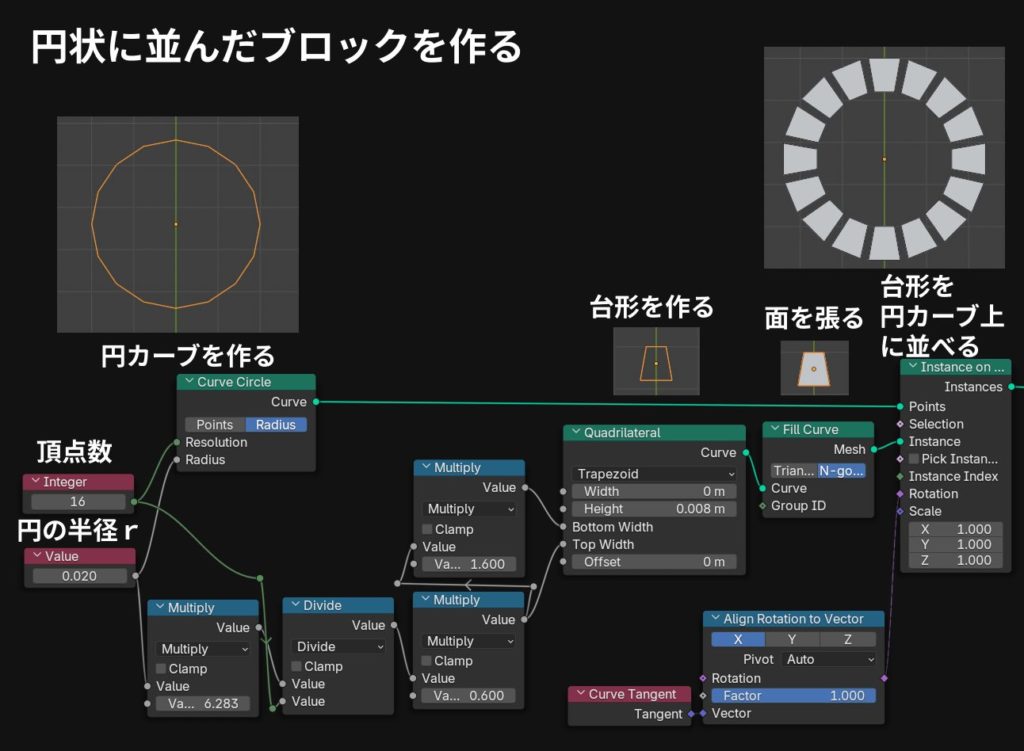Tick the Pick Instance checkbox

tap(914, 459)
